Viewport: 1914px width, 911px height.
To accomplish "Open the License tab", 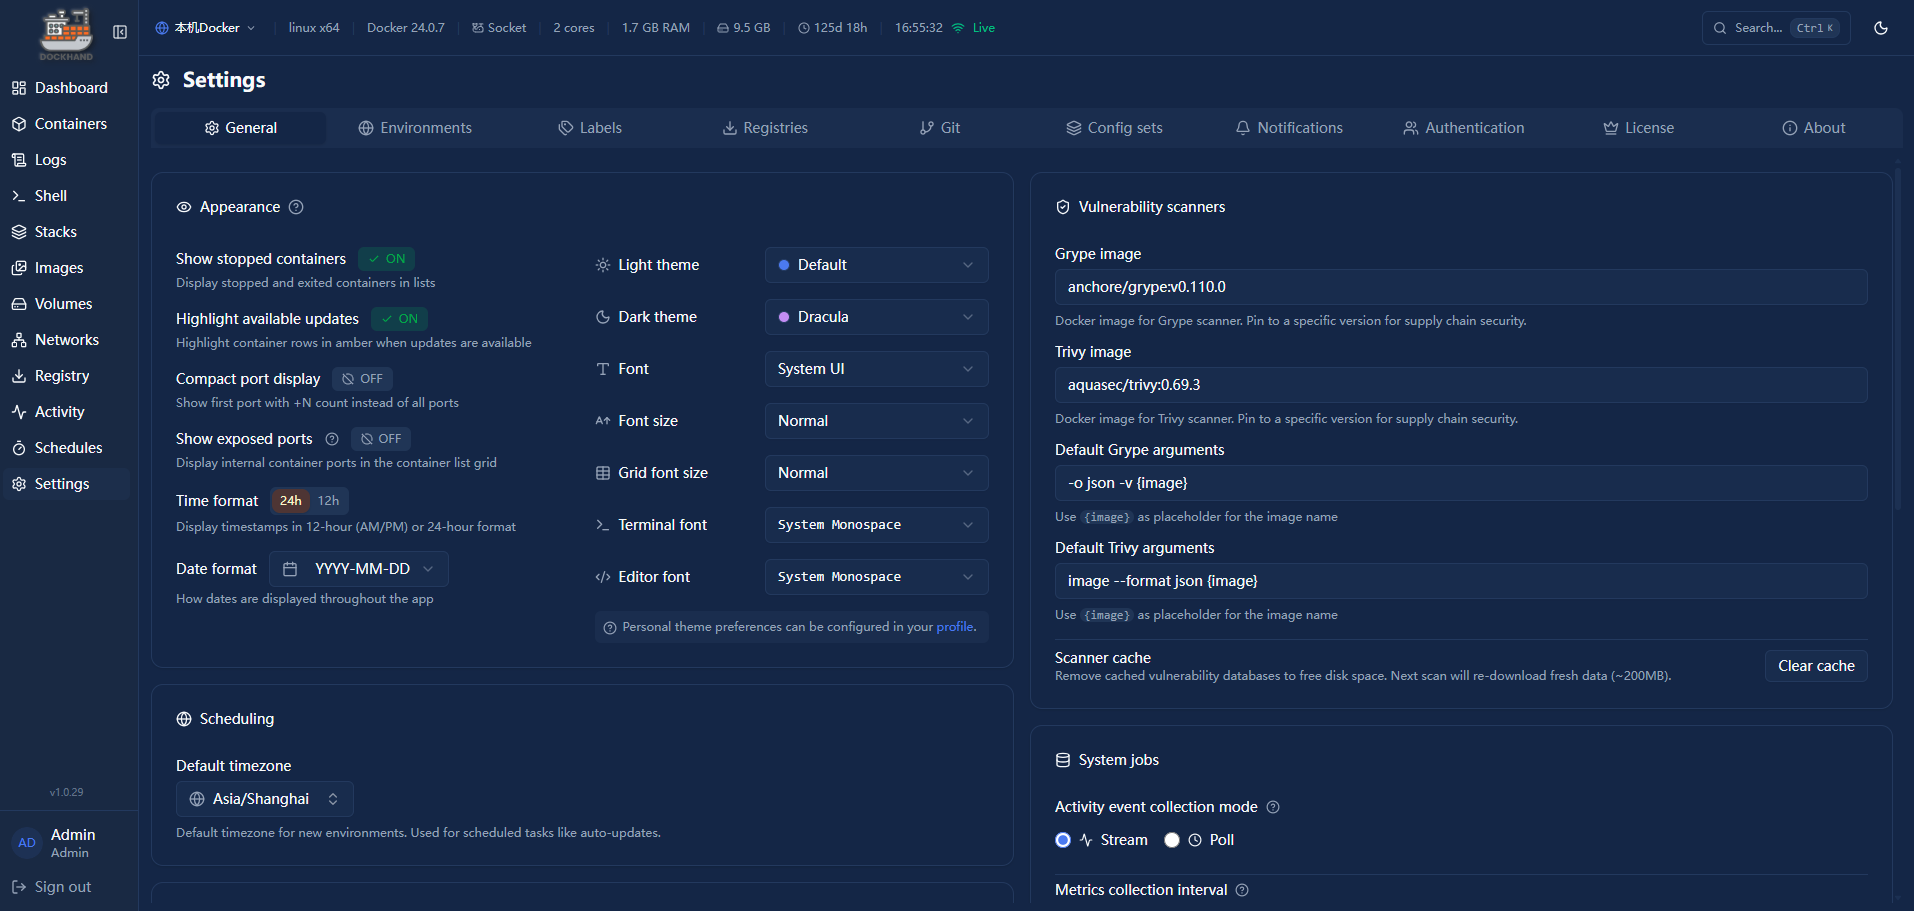I will pyautogui.click(x=1638, y=128).
